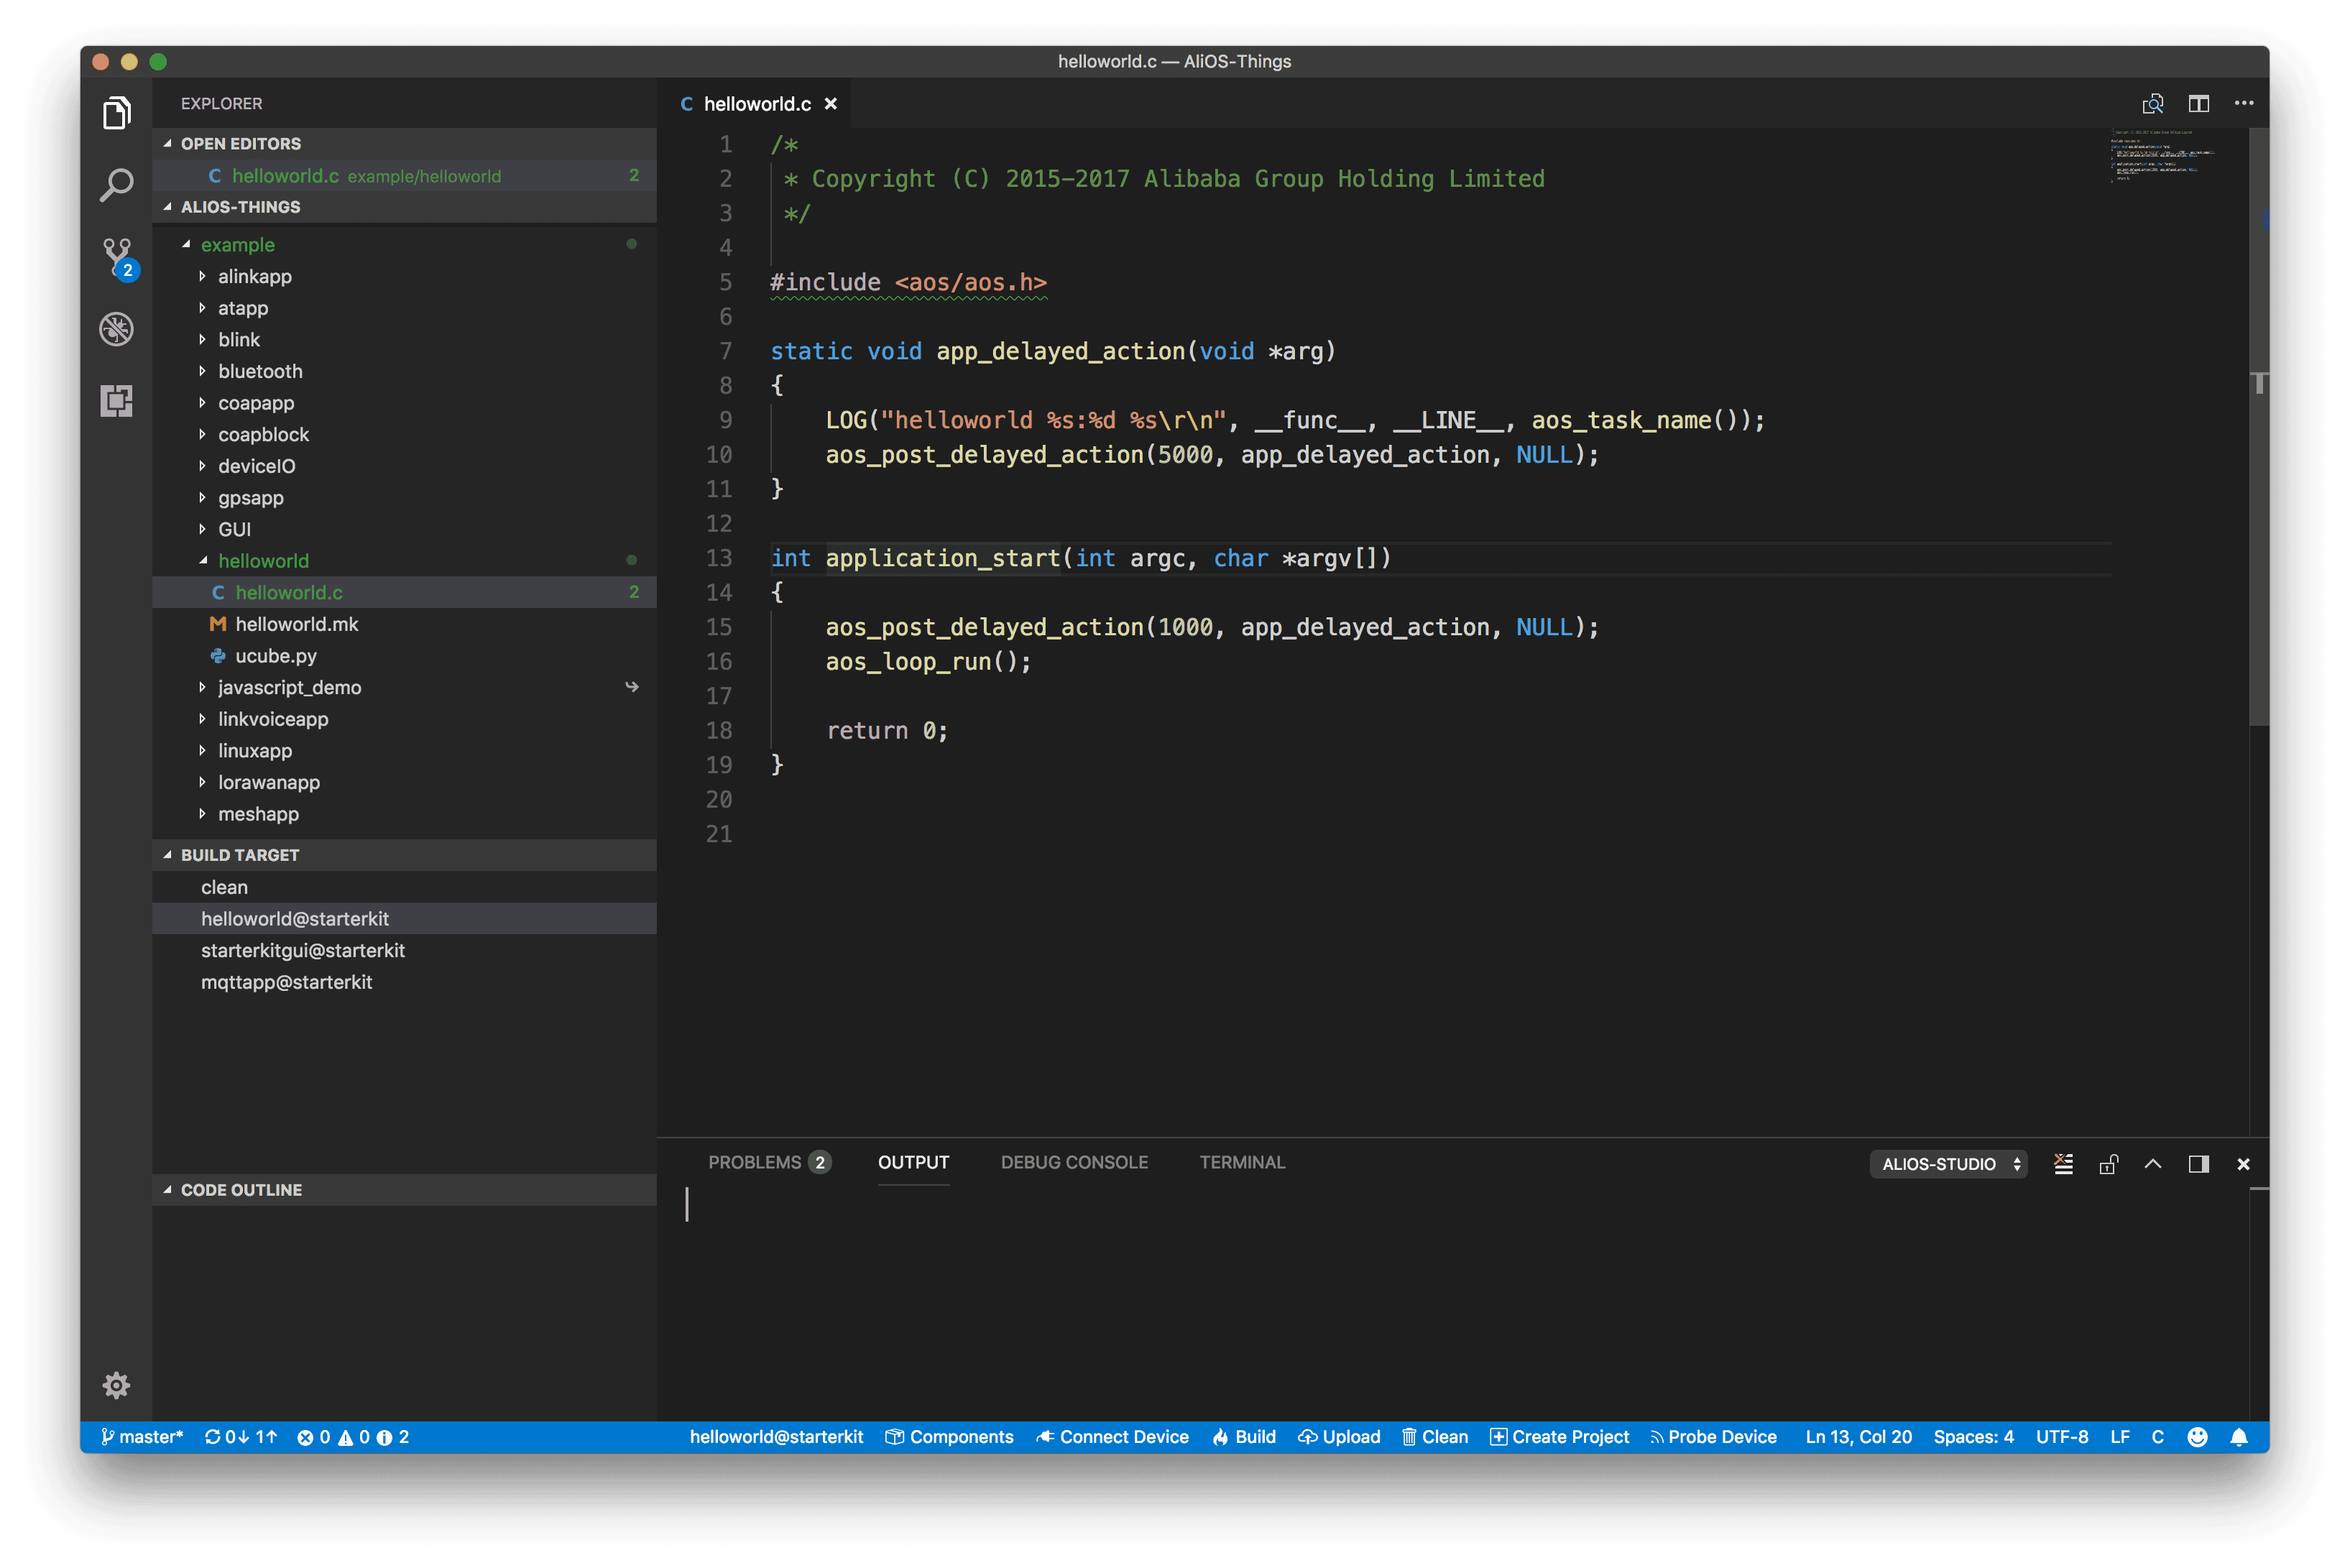Open the Debug view icon
Image resolution: width=2350 pixels, height=1568 pixels.
tap(116, 329)
